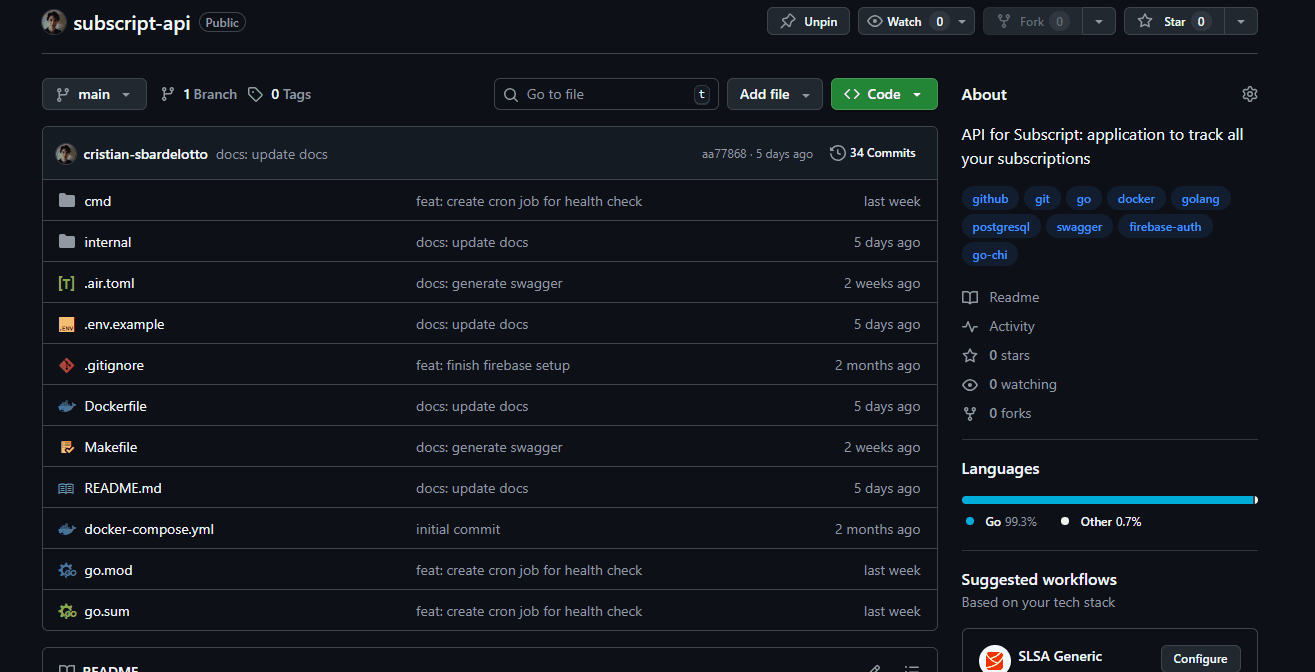Viewport: 1315px width, 672px height.
Task: Configure the SLSA Generic workflow
Action: tap(1200, 658)
